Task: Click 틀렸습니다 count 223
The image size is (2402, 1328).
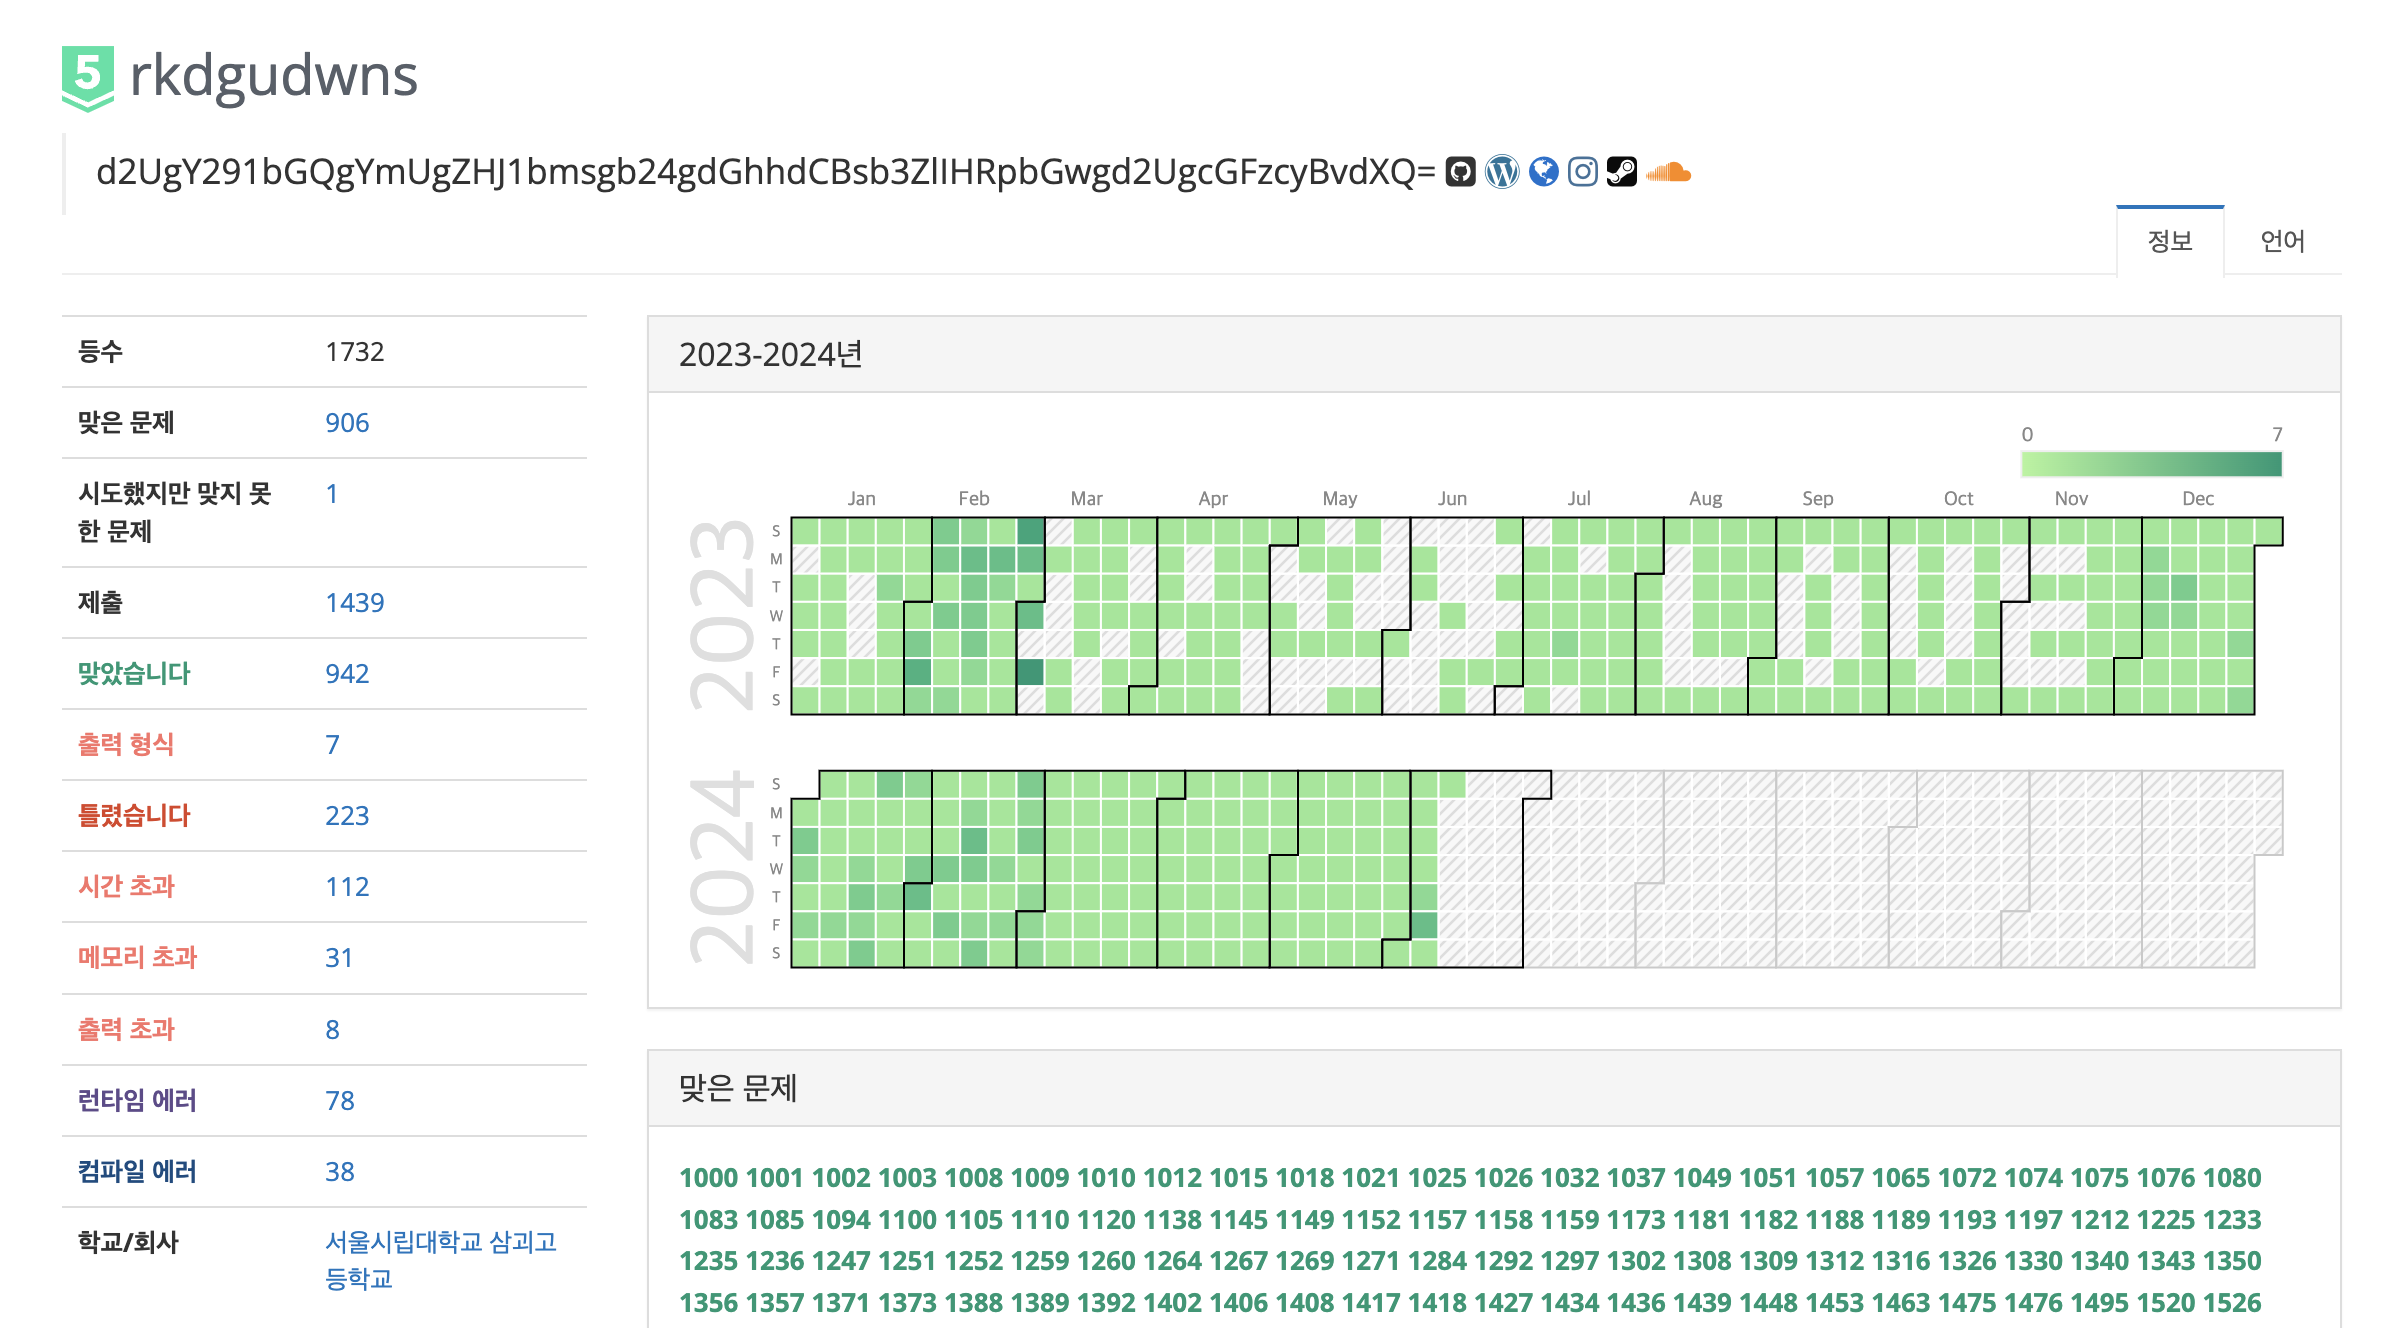Action: pos(347,816)
